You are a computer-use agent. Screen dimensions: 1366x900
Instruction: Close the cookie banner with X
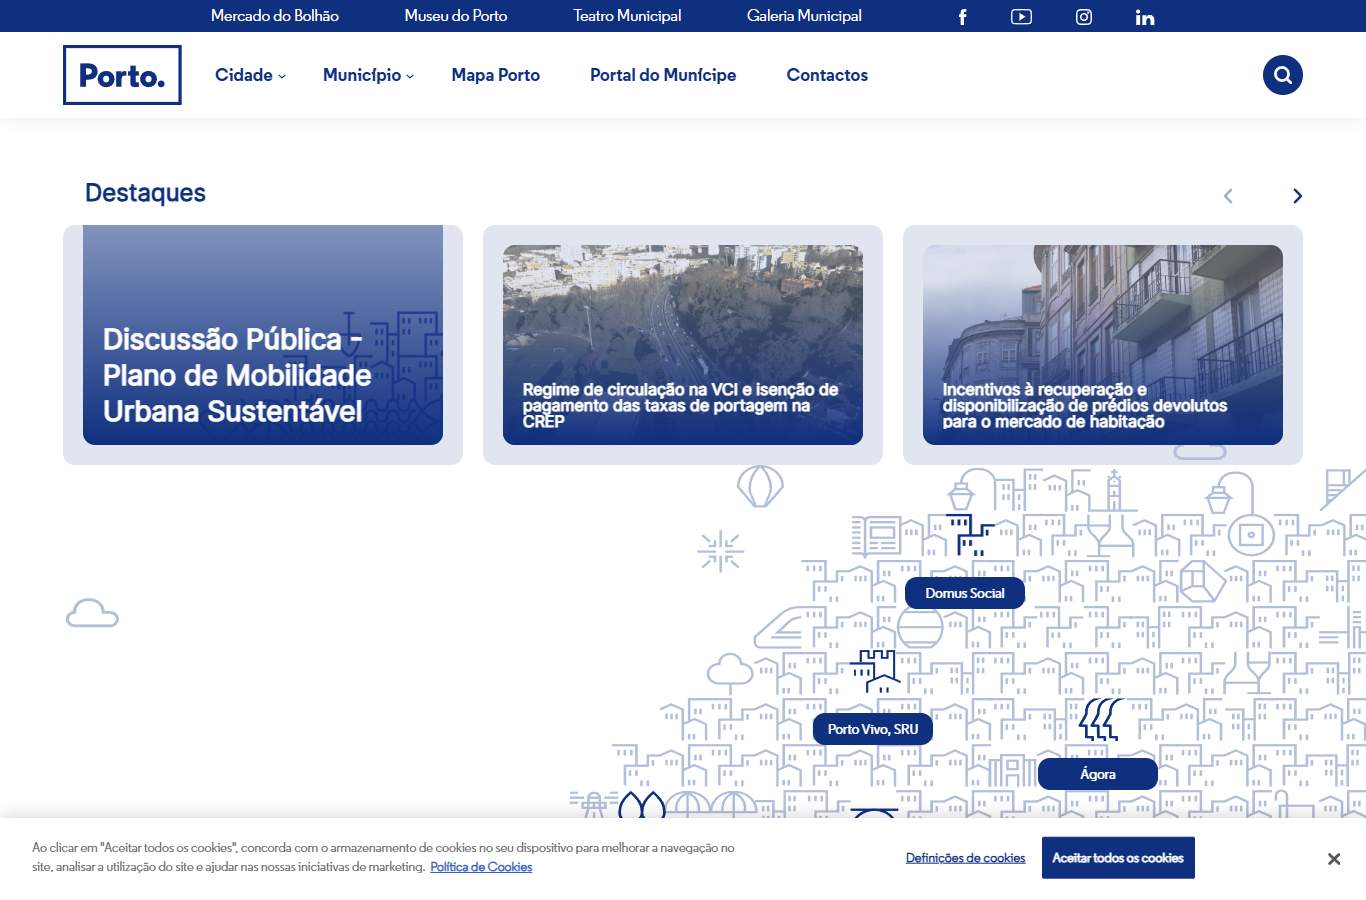click(x=1334, y=859)
